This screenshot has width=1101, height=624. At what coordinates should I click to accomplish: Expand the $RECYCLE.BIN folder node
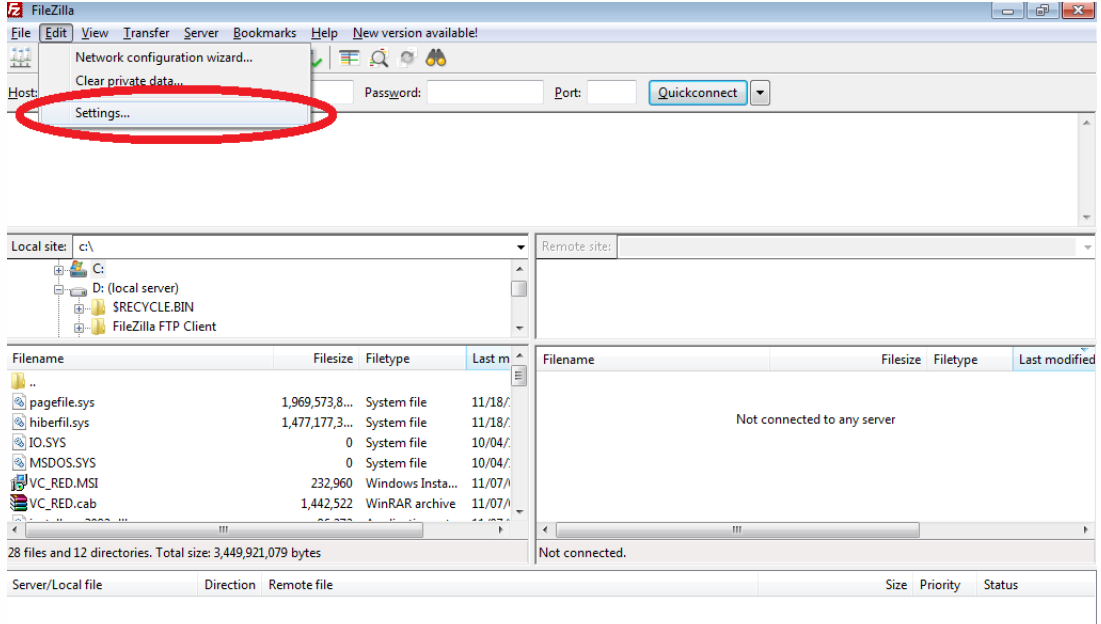pyautogui.click(x=79, y=308)
